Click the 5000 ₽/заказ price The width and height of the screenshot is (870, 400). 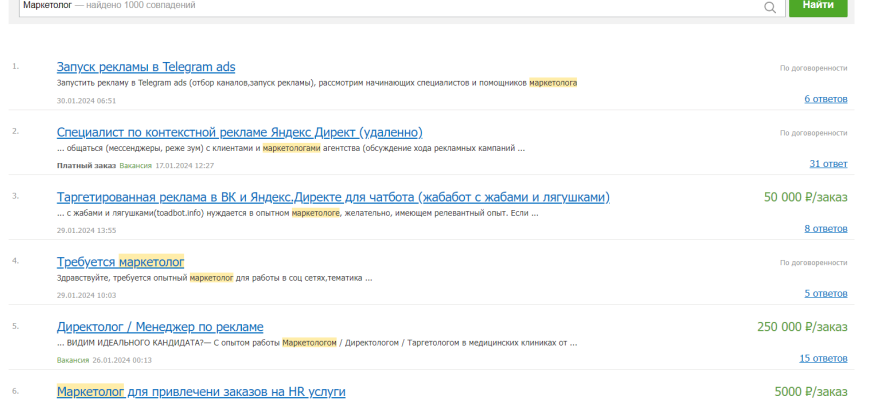point(811,391)
